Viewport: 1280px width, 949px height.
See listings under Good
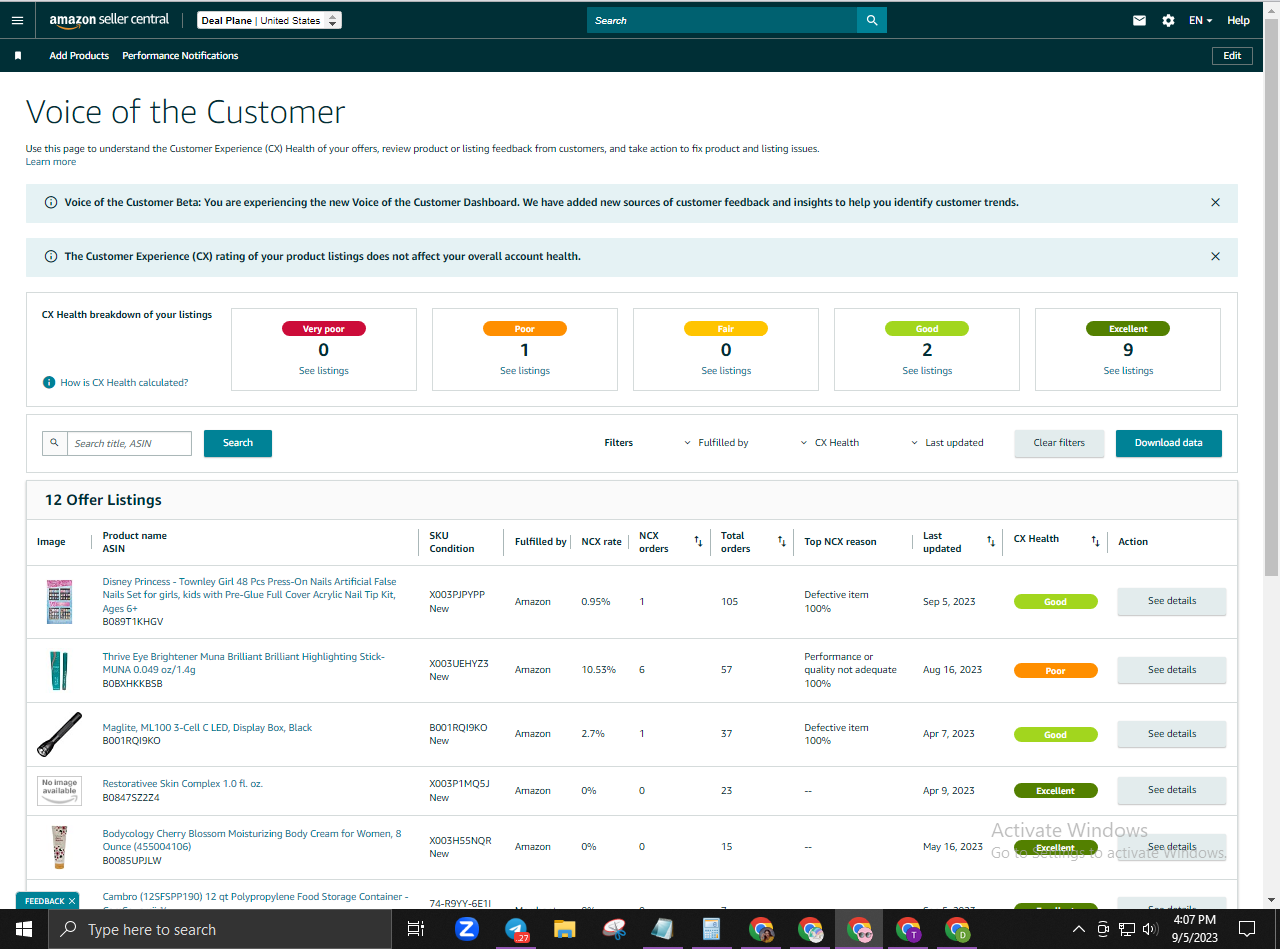click(x=927, y=371)
